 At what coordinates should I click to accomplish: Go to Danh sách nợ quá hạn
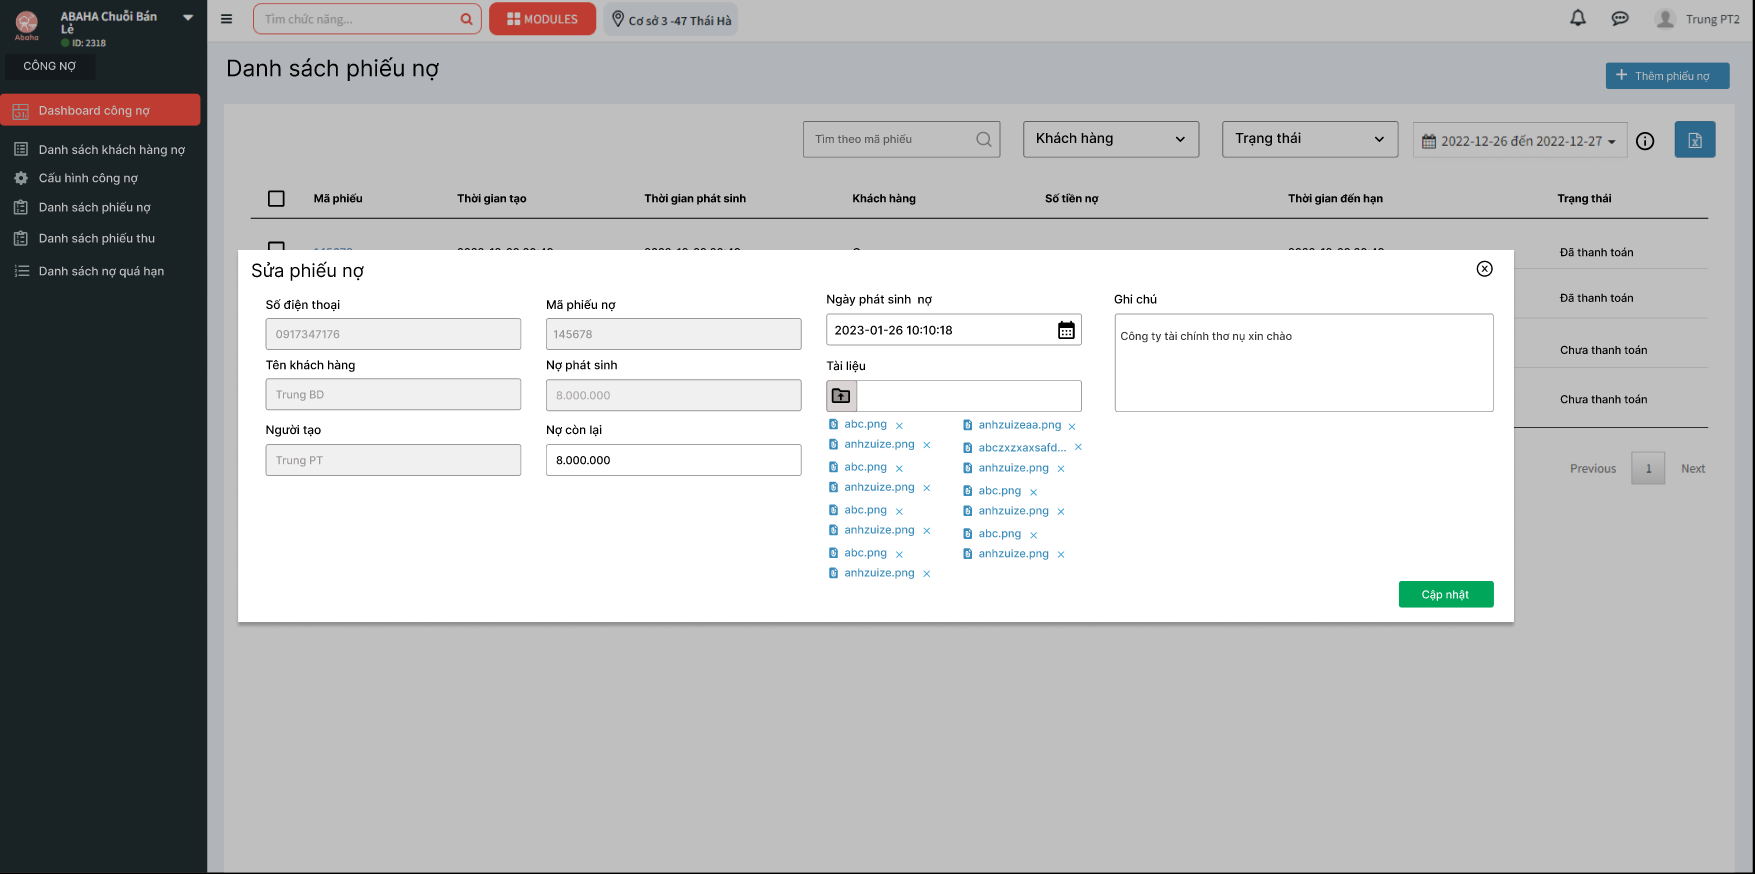101,271
